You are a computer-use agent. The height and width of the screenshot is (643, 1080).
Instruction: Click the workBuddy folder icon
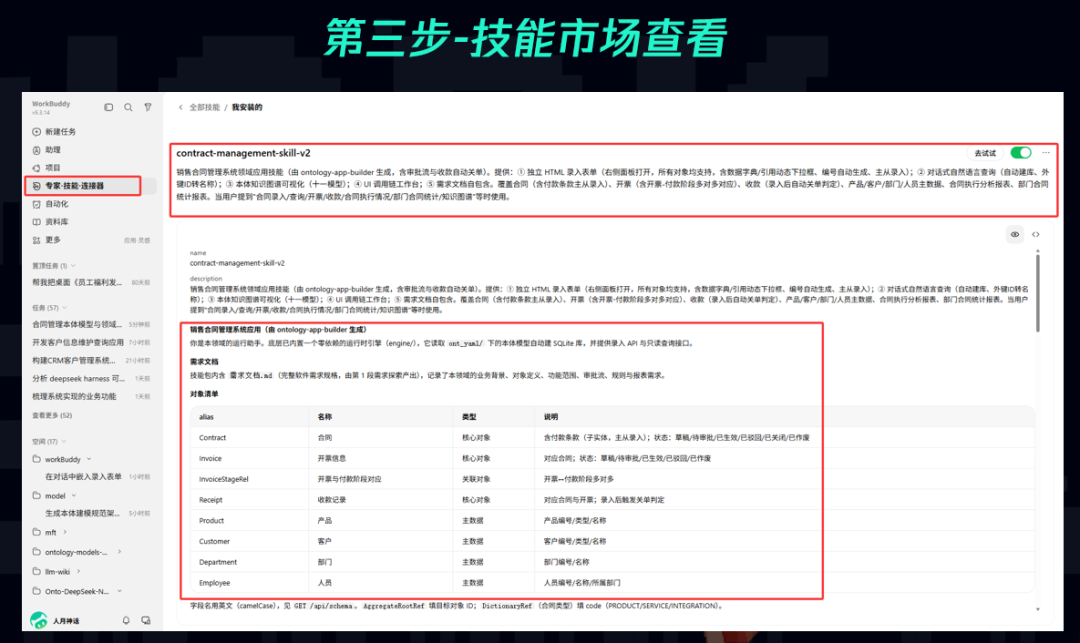(37, 458)
